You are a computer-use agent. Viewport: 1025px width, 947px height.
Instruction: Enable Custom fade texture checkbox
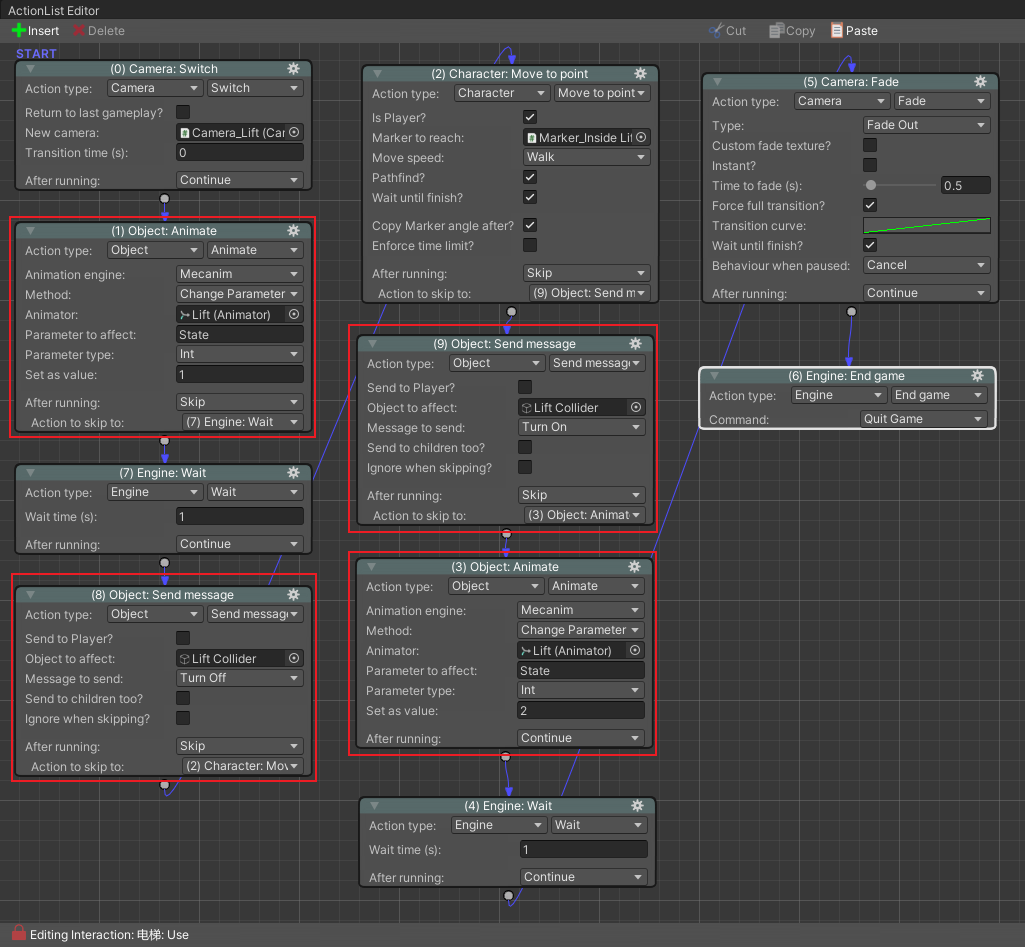pos(870,145)
